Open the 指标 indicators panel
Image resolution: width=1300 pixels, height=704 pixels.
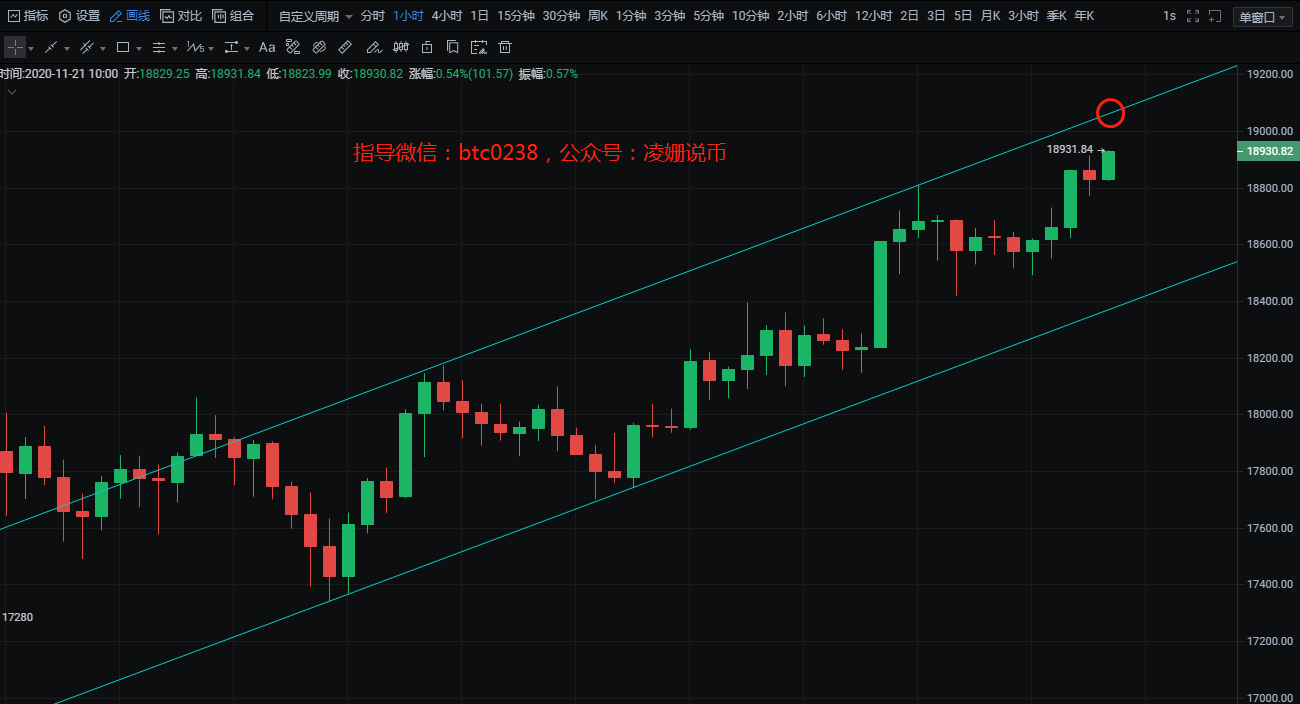tap(28, 16)
